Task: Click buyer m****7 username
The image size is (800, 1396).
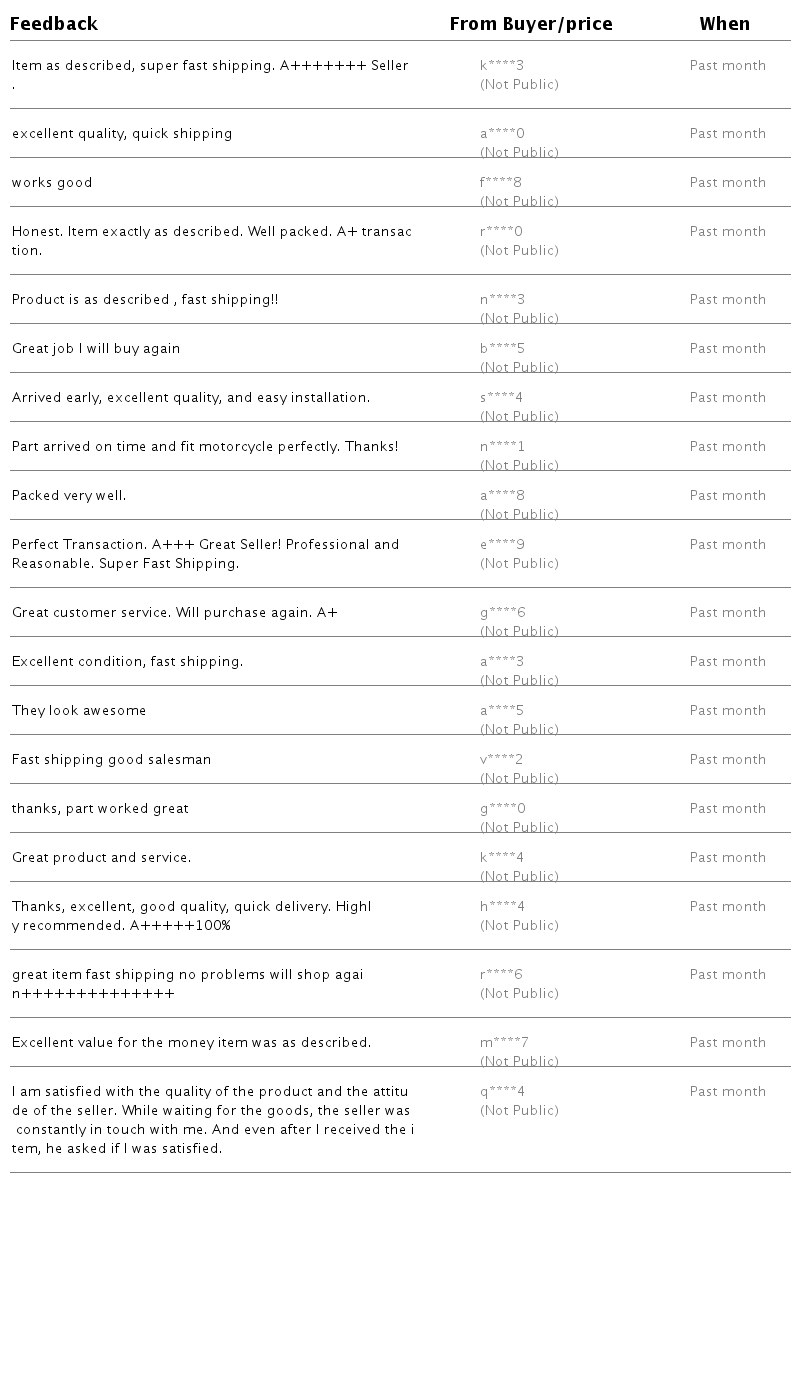Action: coord(504,1043)
